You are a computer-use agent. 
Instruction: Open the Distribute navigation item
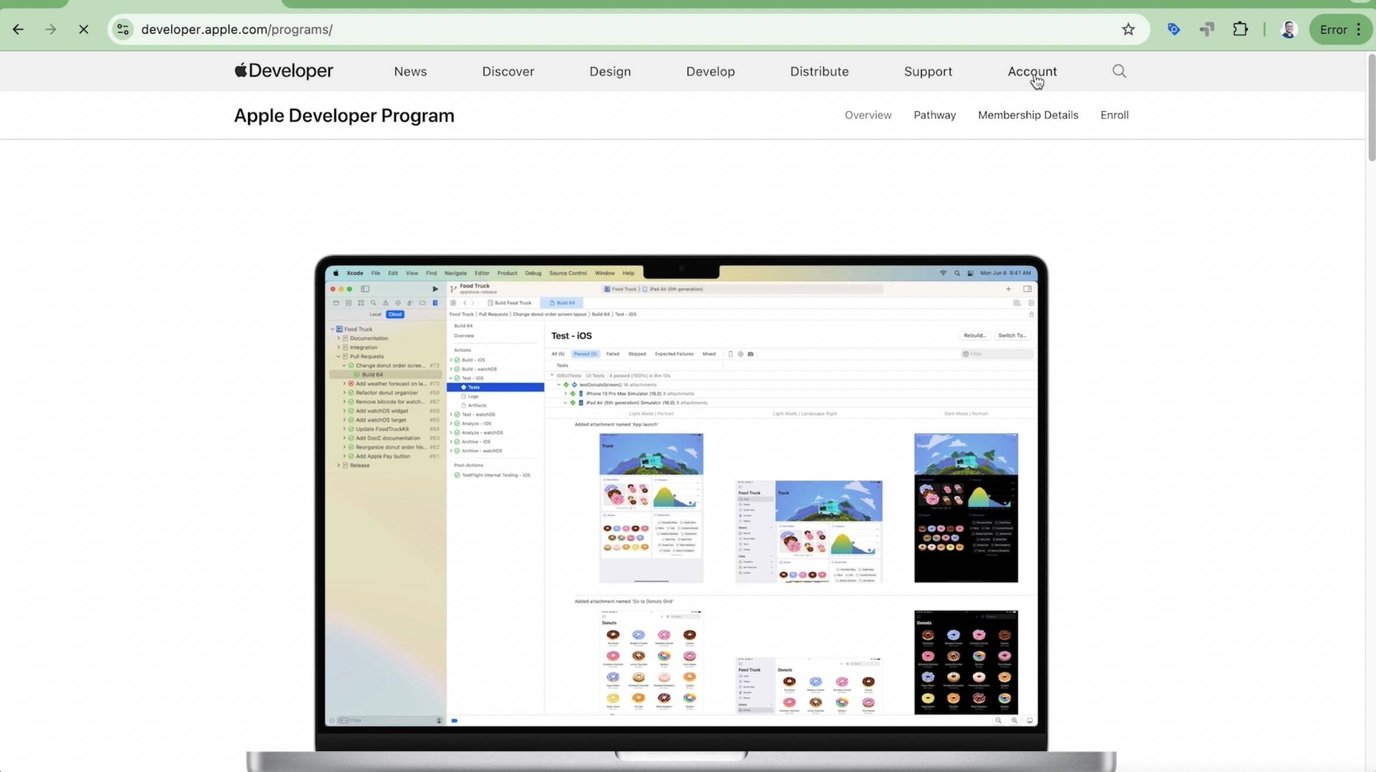coord(819,71)
